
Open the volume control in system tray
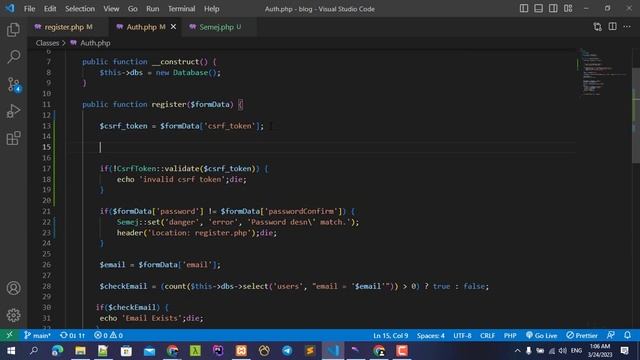(x=562, y=351)
